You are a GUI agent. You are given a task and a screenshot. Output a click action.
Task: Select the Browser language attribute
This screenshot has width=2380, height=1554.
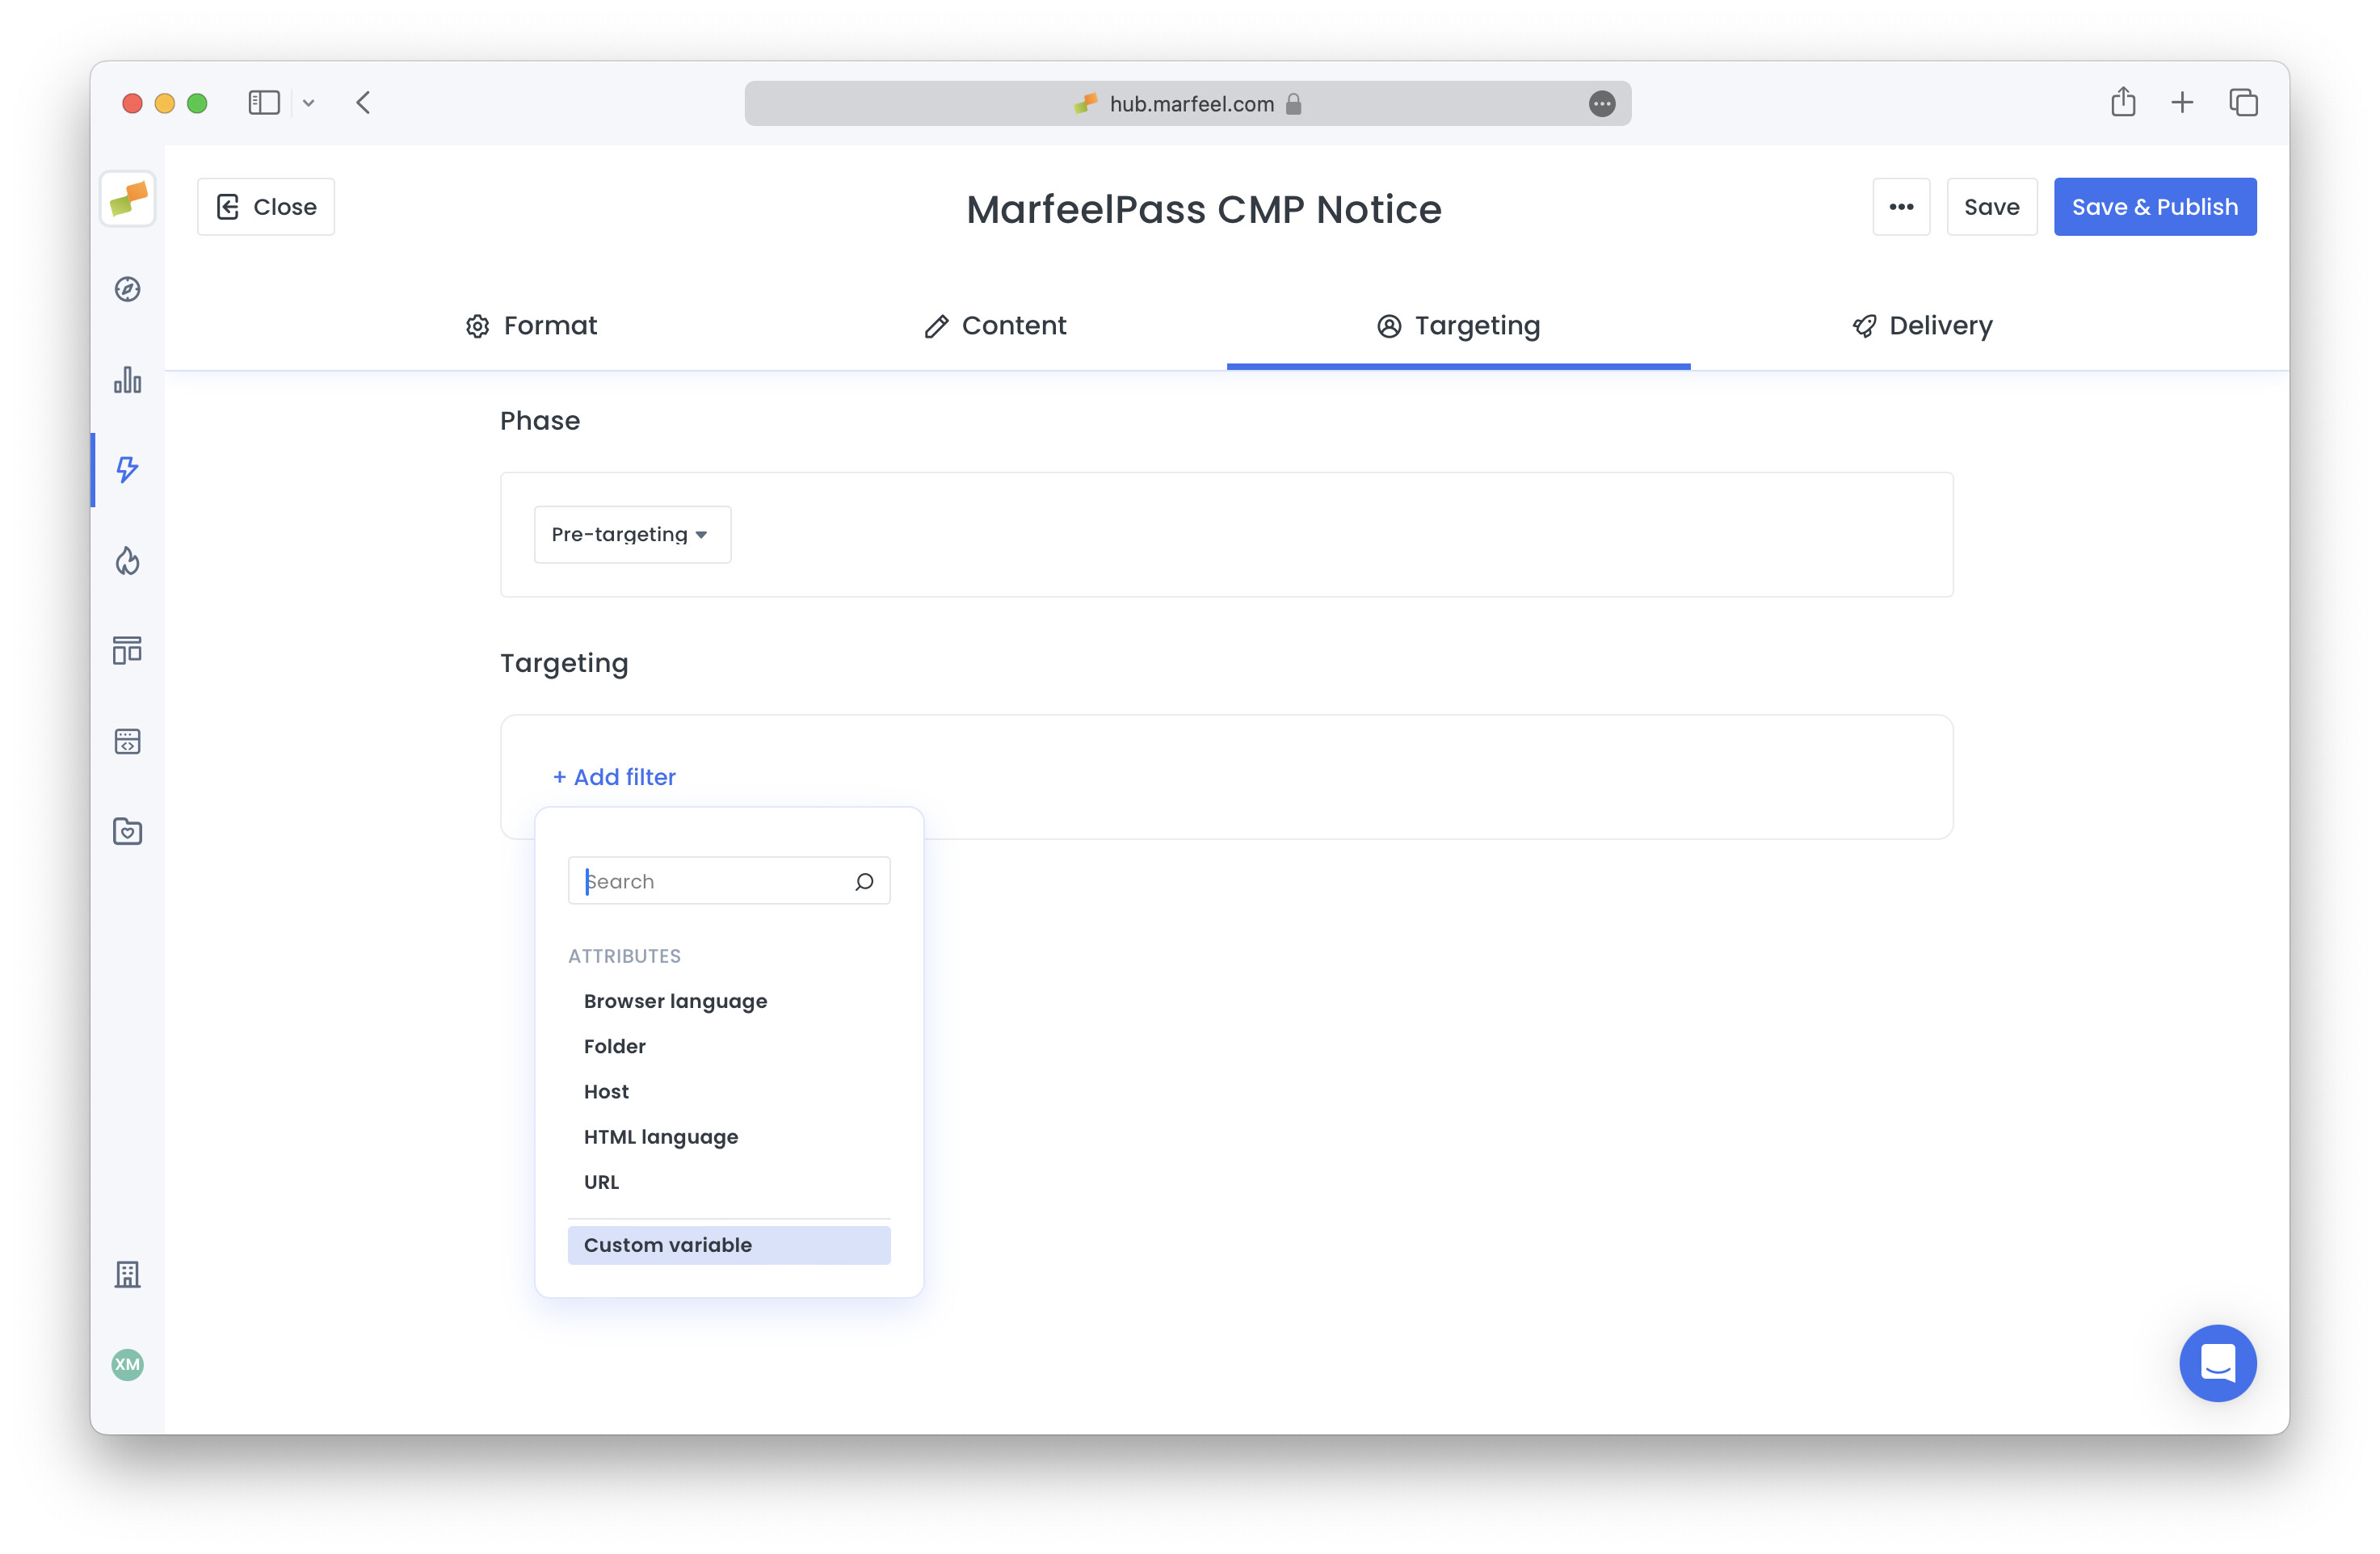(x=675, y=1000)
